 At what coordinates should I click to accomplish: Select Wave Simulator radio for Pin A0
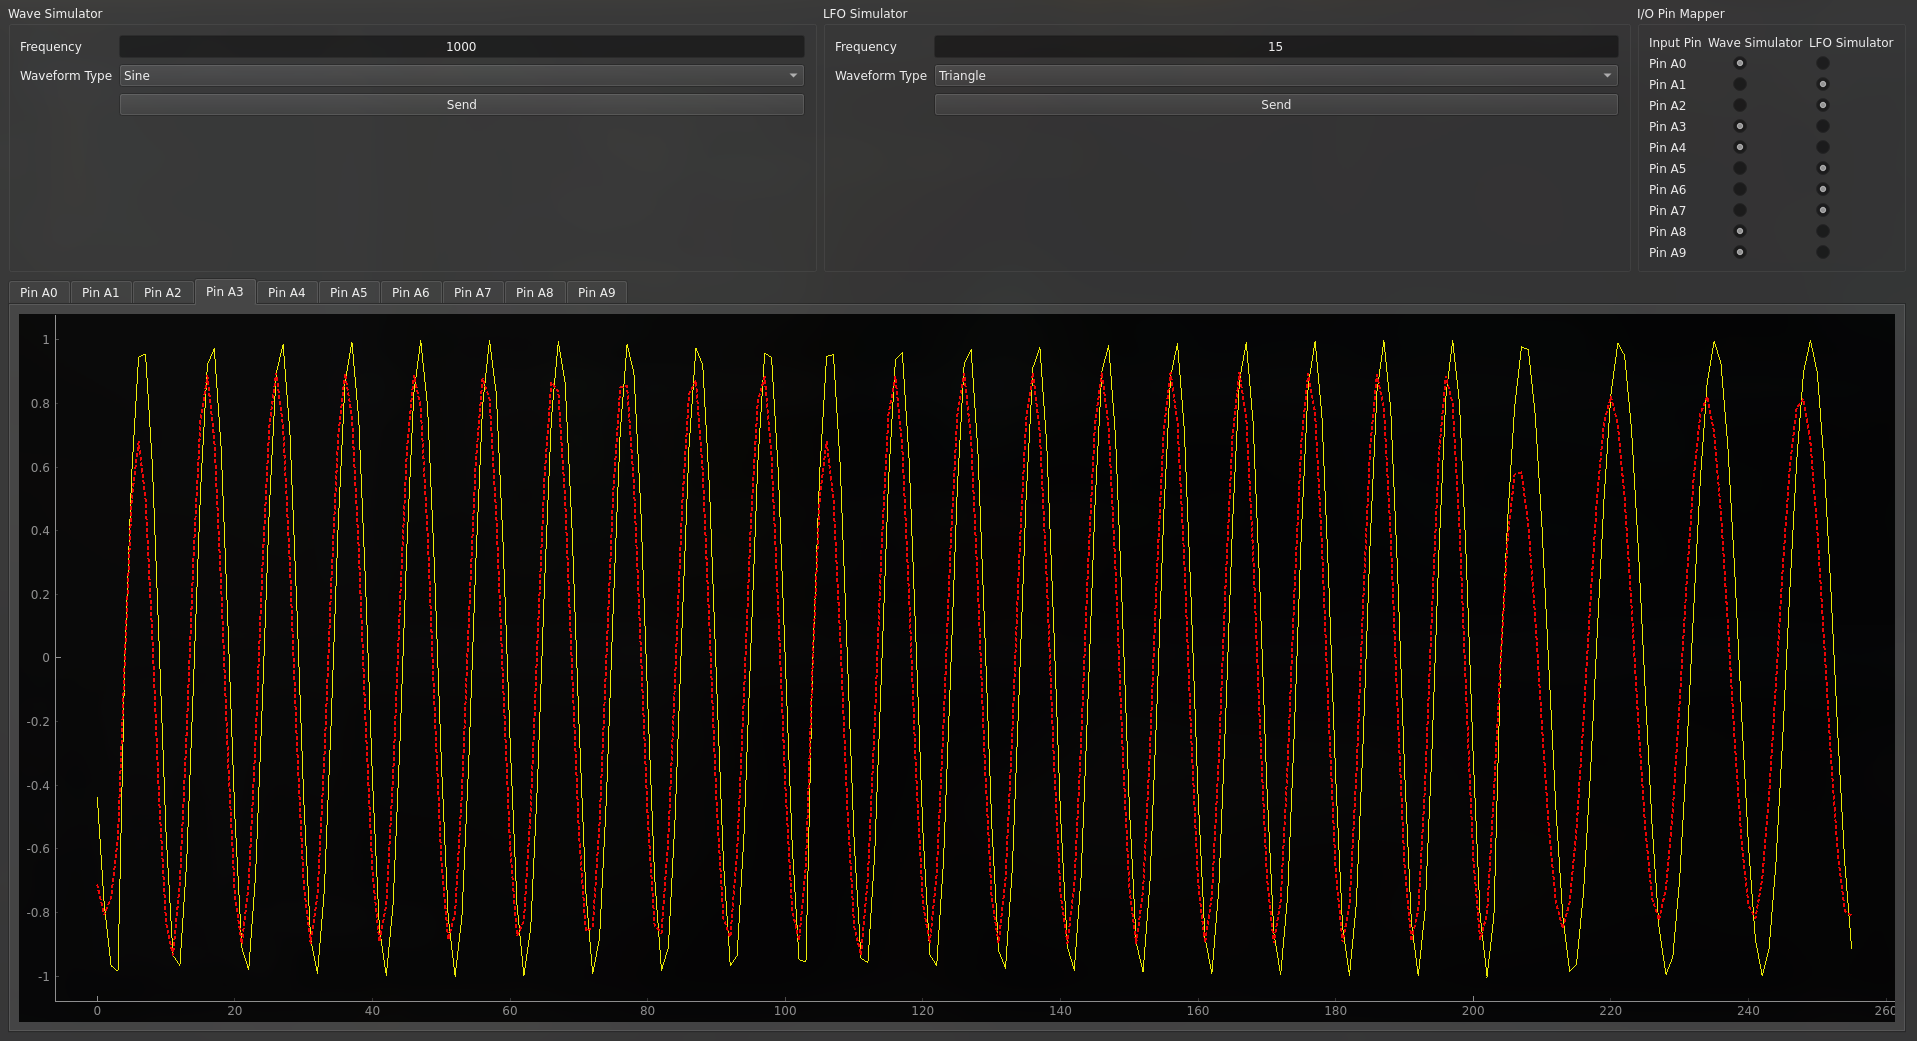point(1740,63)
